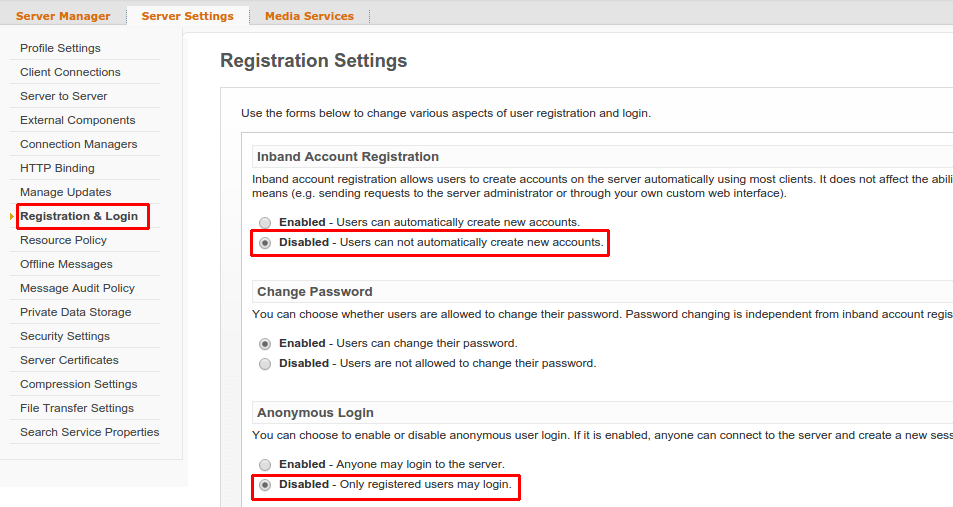This screenshot has height=507, width=953.
Task: Select Enabled for Inband Account Registration
Action: (x=265, y=222)
